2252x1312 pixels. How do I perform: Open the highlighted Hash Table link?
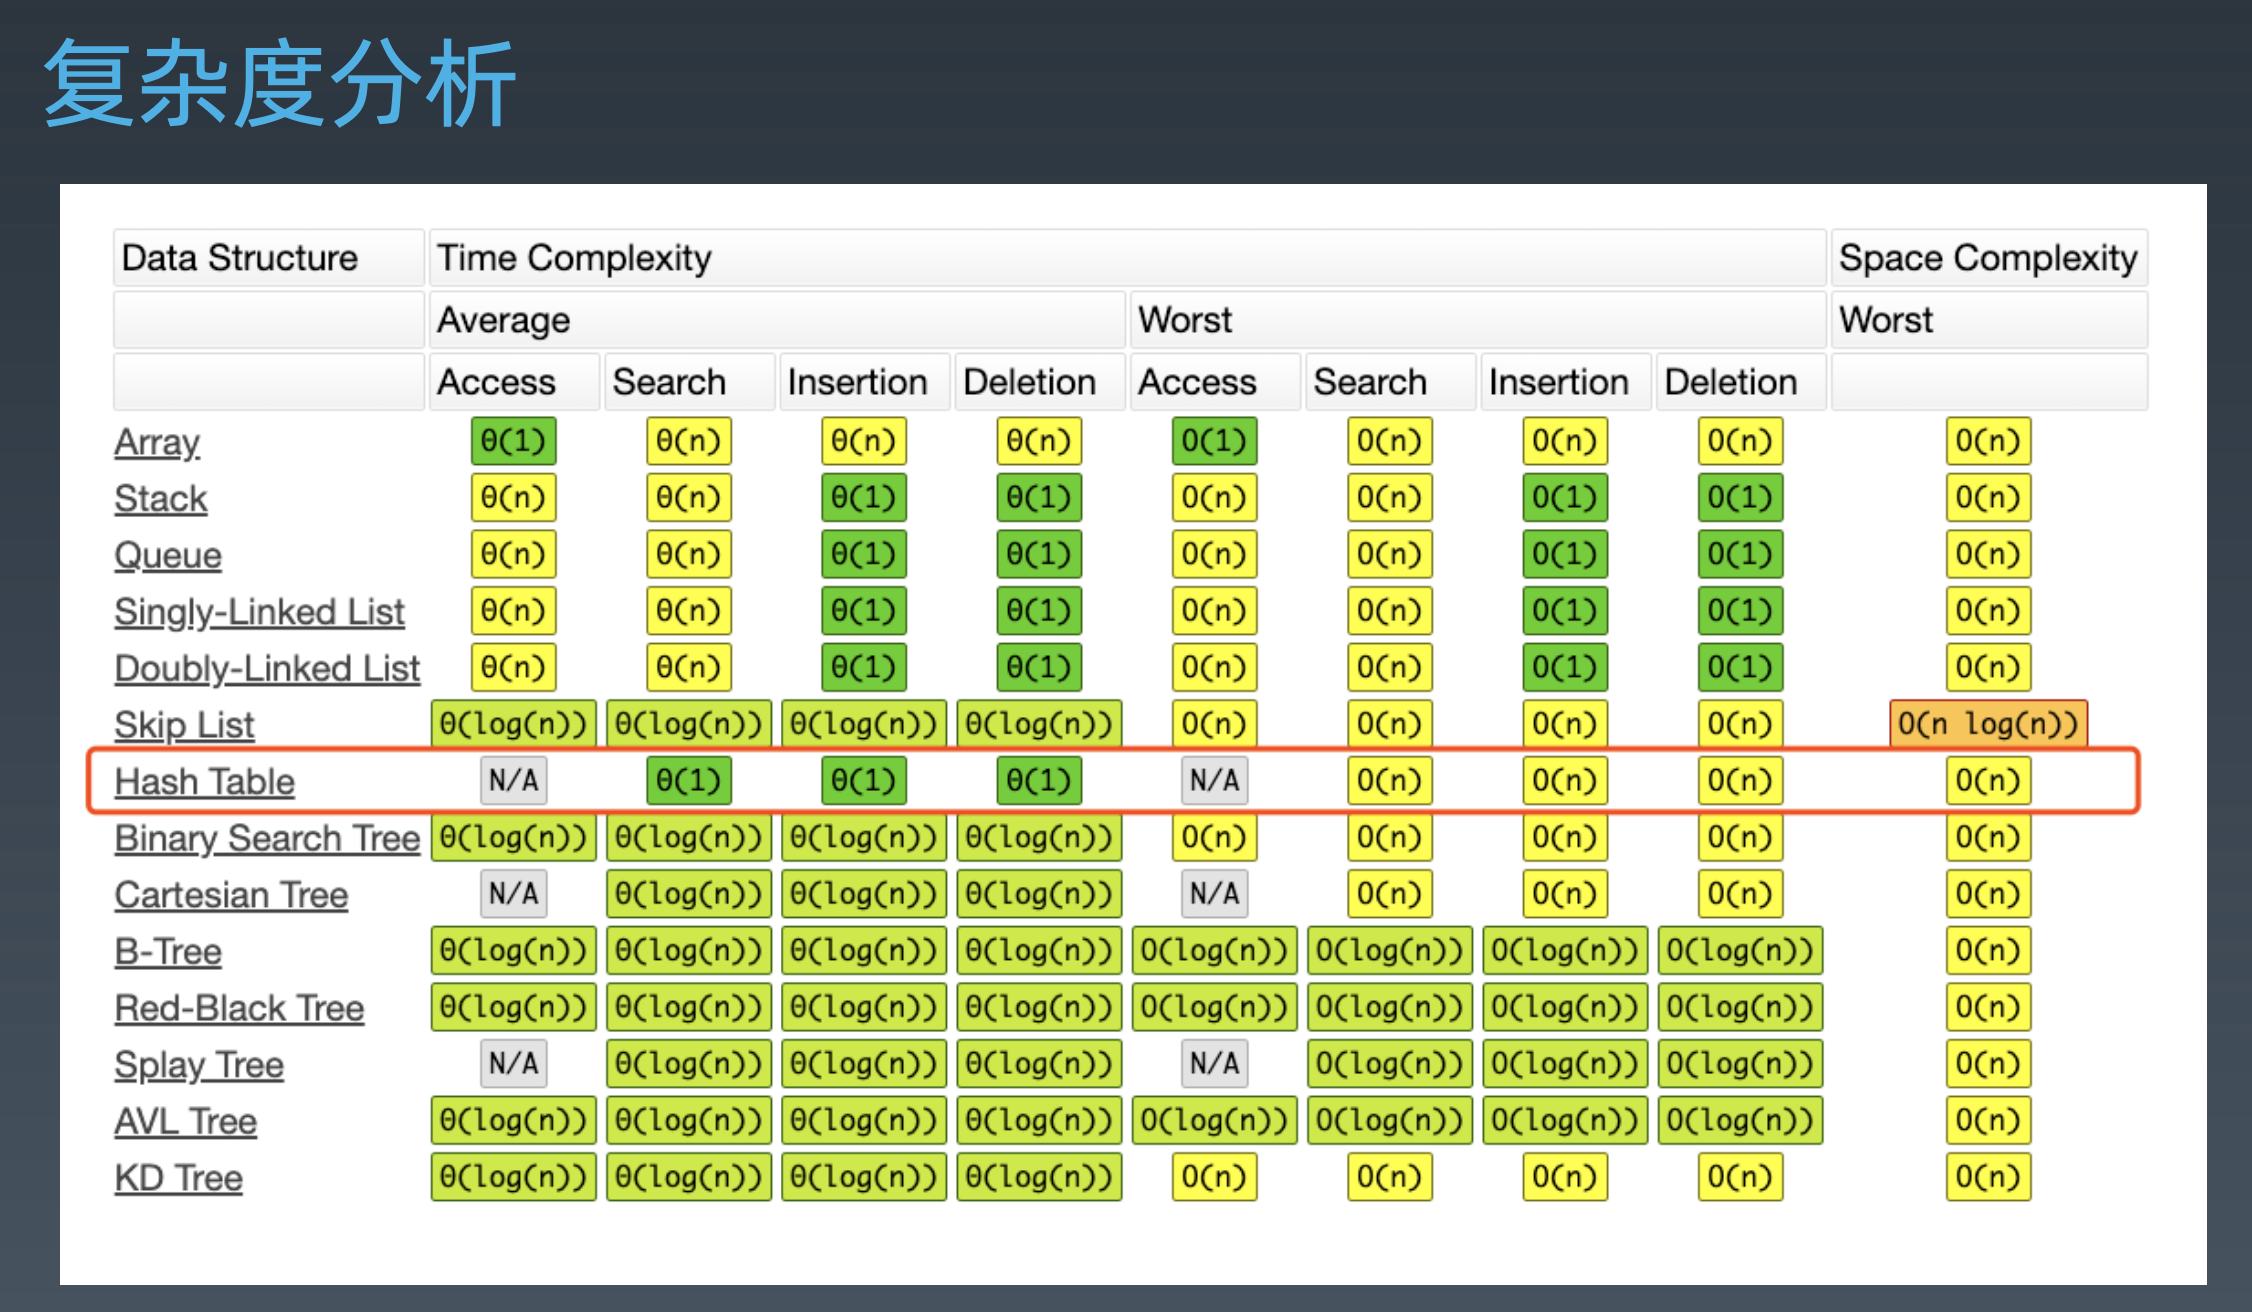pos(204,781)
